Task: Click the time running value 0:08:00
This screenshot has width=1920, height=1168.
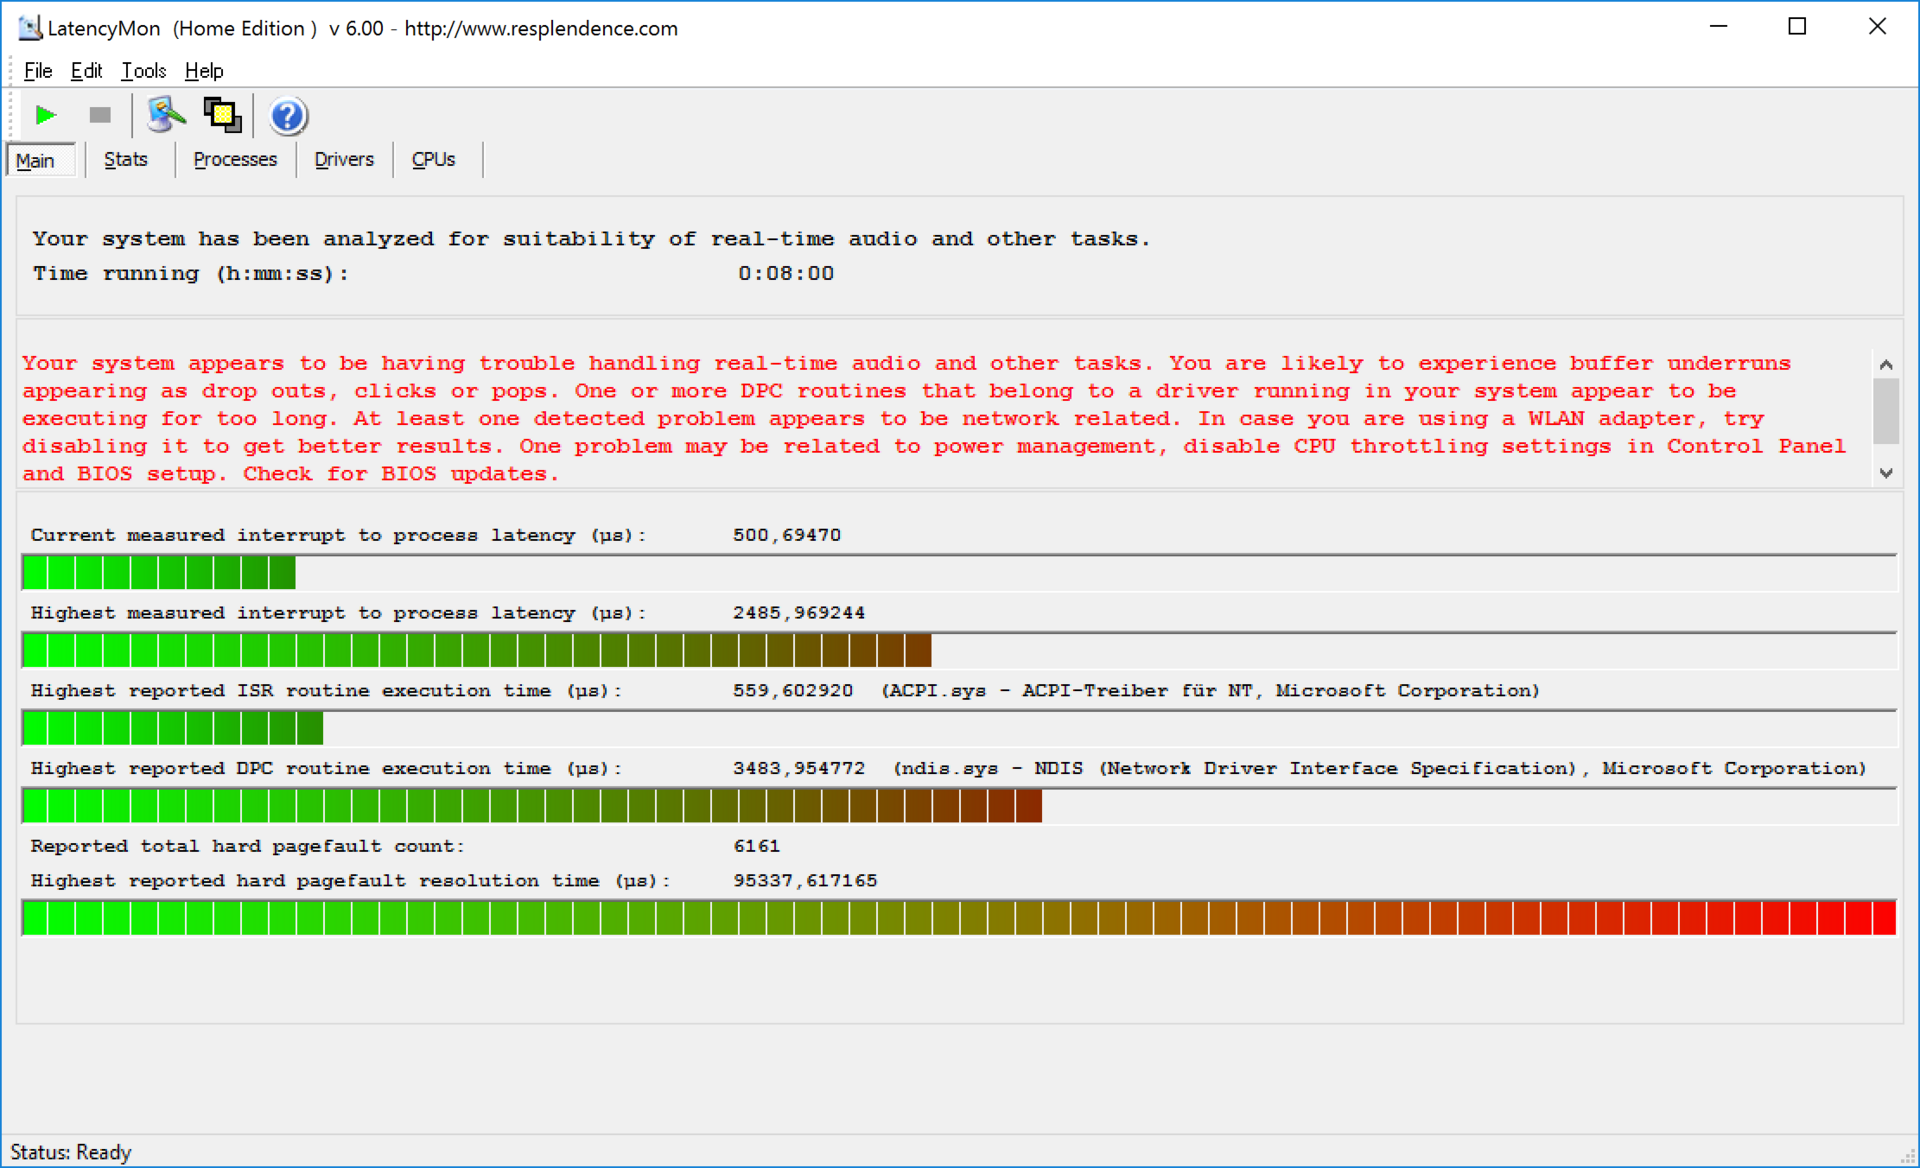Action: pyautogui.click(x=786, y=273)
